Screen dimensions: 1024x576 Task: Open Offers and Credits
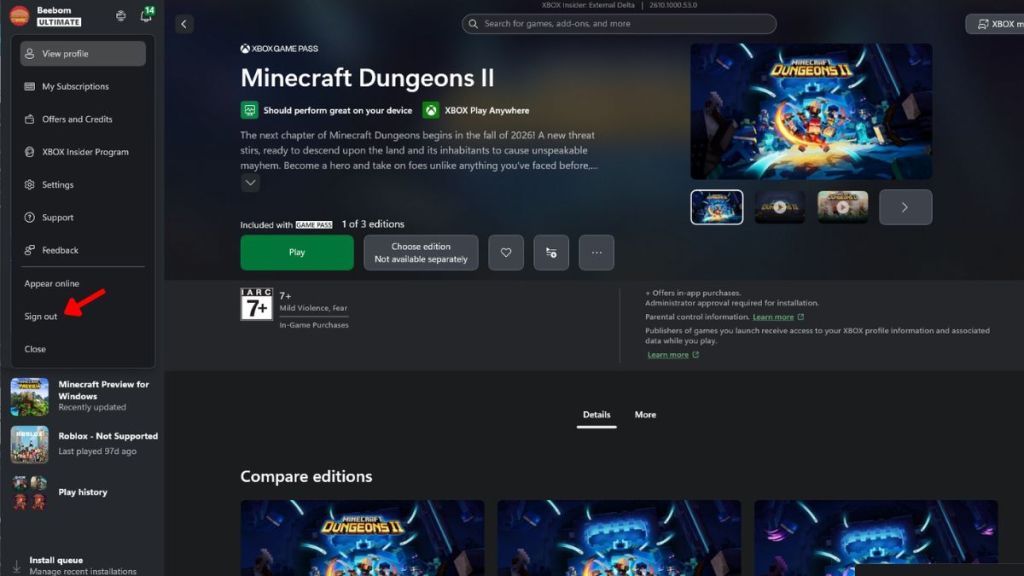[x=83, y=119]
